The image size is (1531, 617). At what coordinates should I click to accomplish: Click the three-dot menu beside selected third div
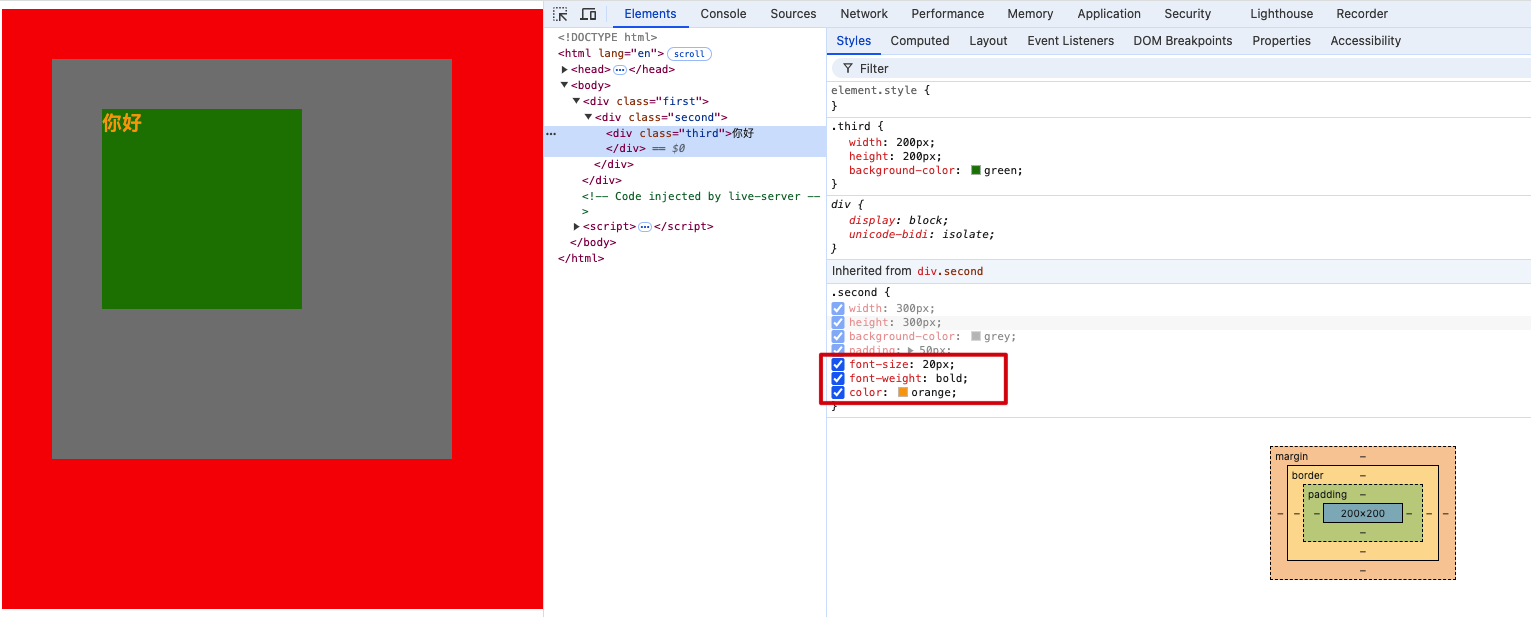pyautogui.click(x=551, y=133)
